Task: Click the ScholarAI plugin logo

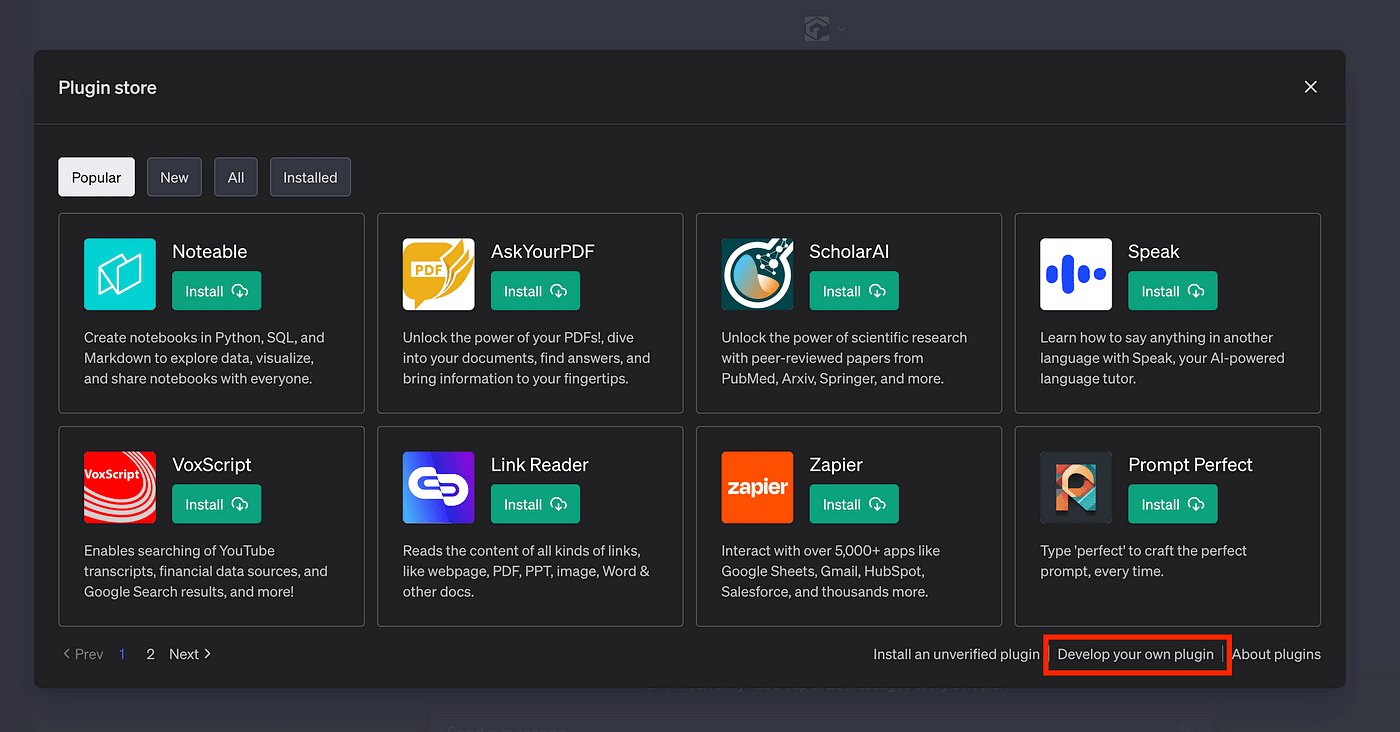Action: coord(757,274)
